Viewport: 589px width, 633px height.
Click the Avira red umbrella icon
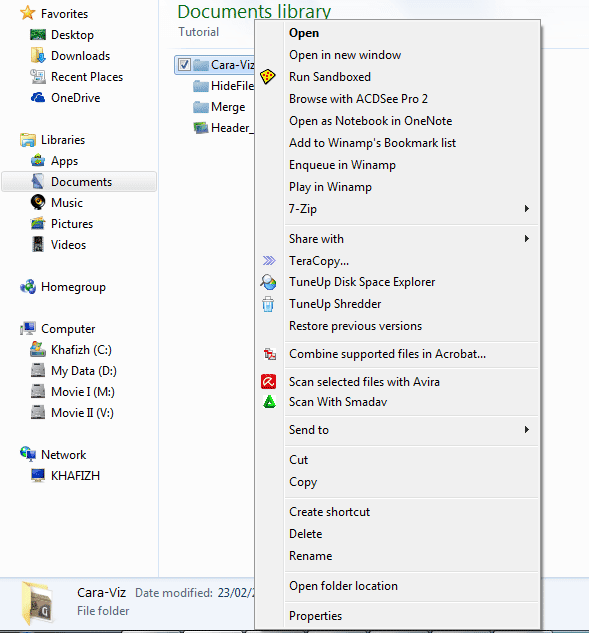pos(268,381)
